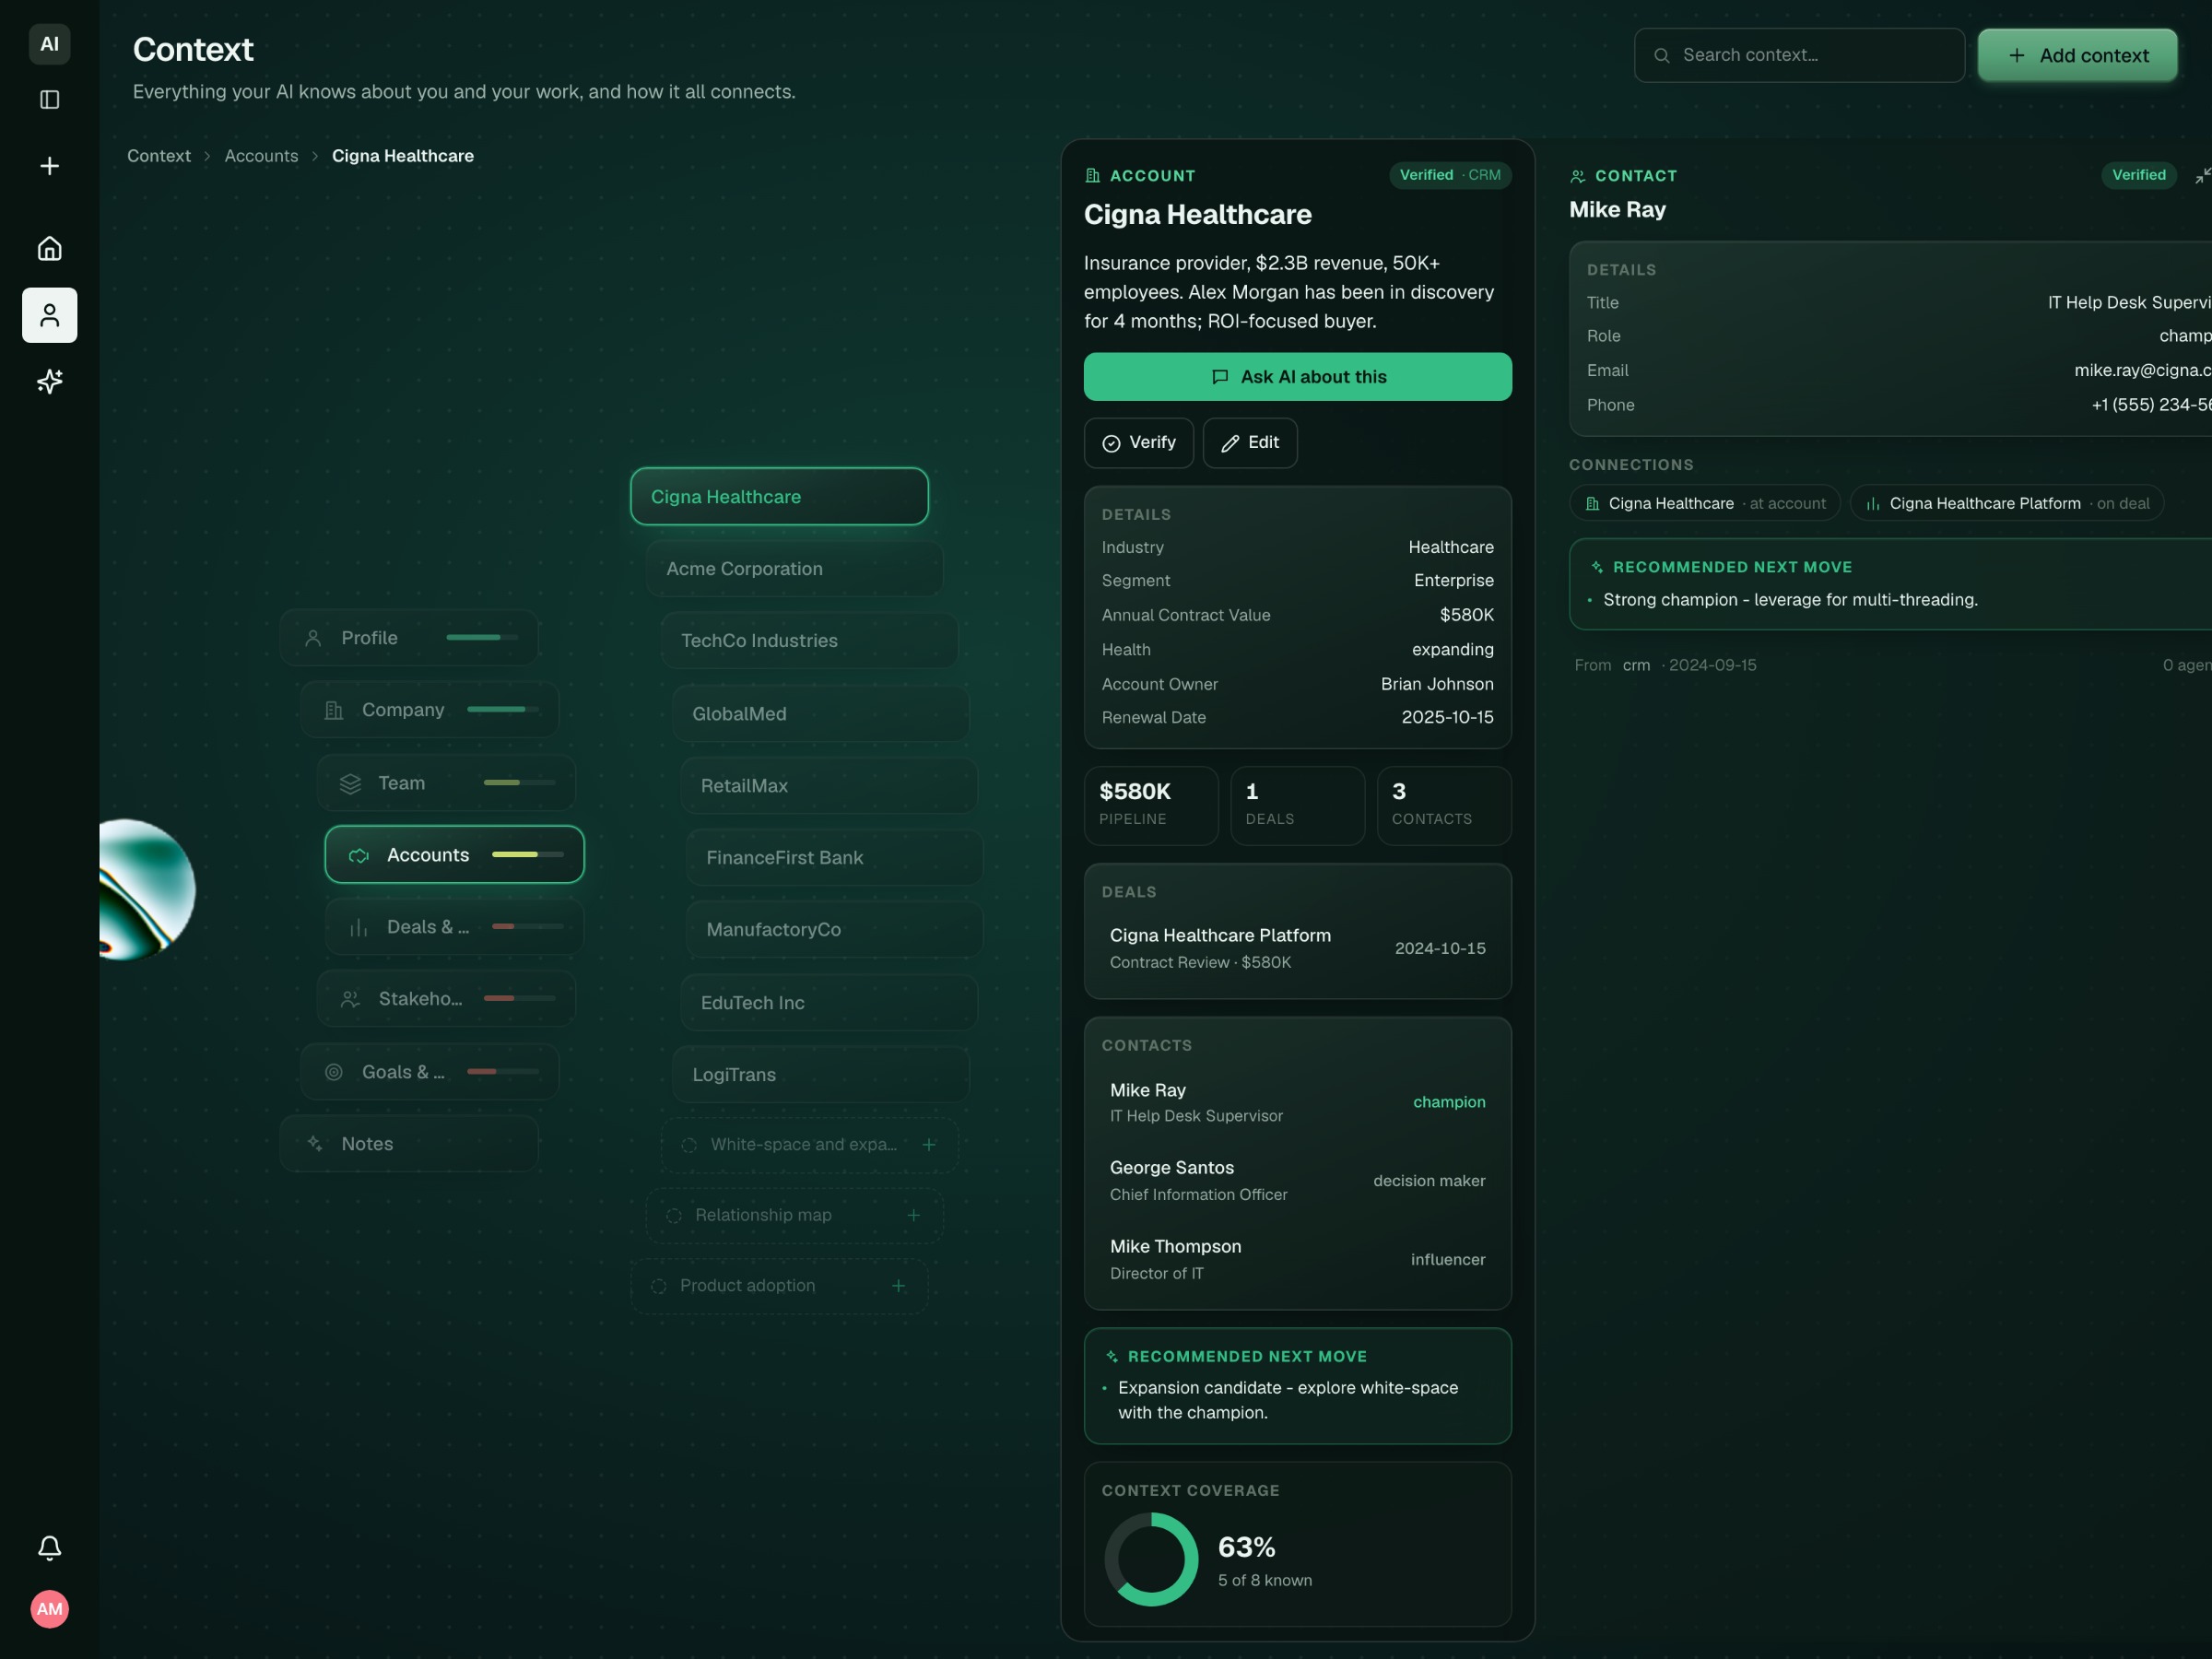The width and height of the screenshot is (2212, 1659).
Task: Click Verified badge on contact panel
Action: [x=2138, y=175]
